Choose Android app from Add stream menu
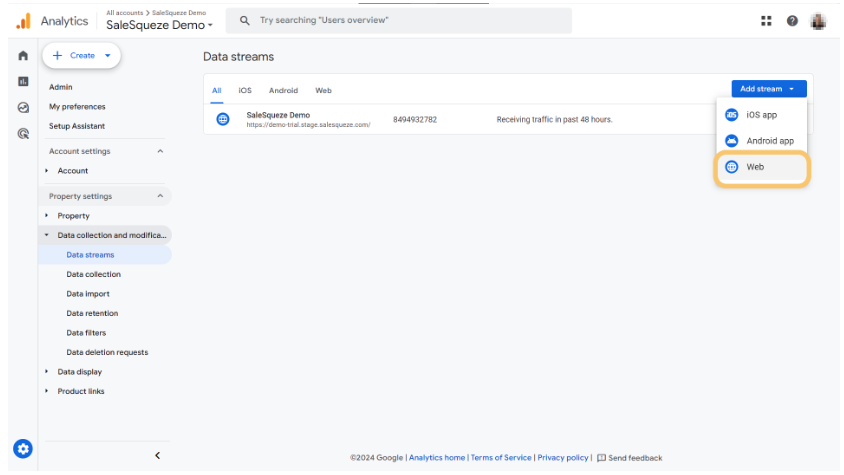Screen dimensions: 844x475 tap(762, 141)
